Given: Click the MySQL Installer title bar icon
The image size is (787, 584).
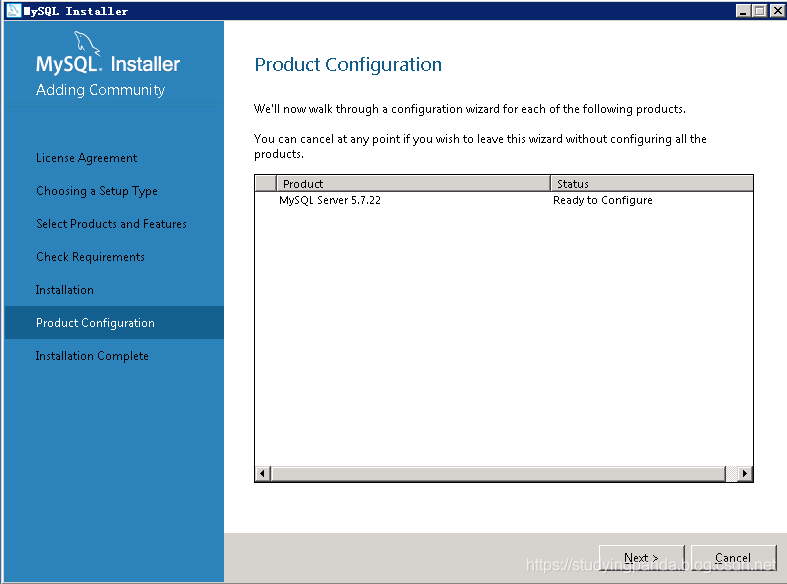Looking at the screenshot, I should pos(14,10).
